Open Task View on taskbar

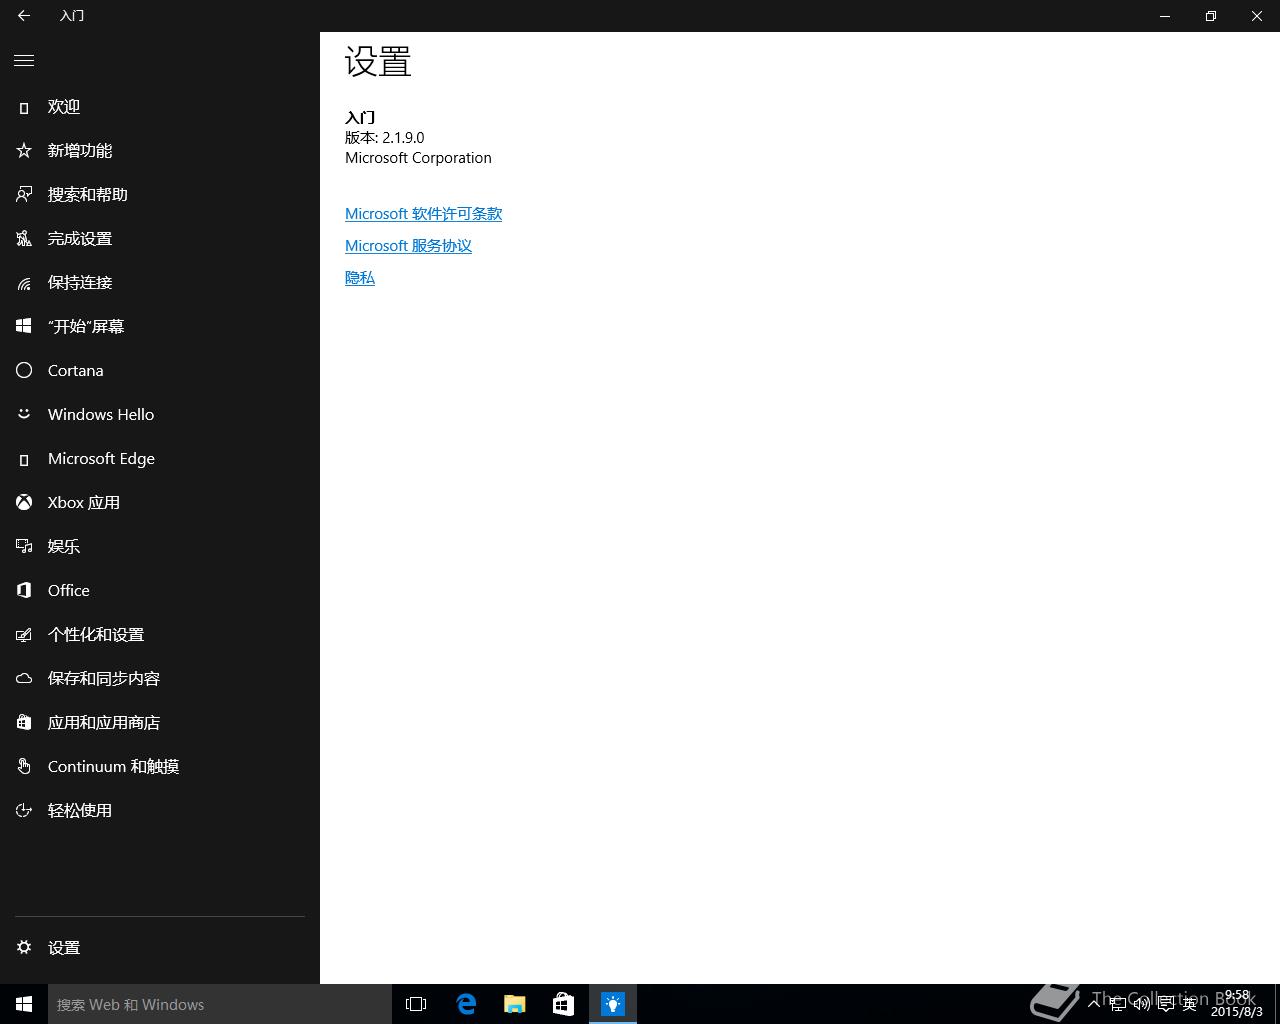point(416,1004)
